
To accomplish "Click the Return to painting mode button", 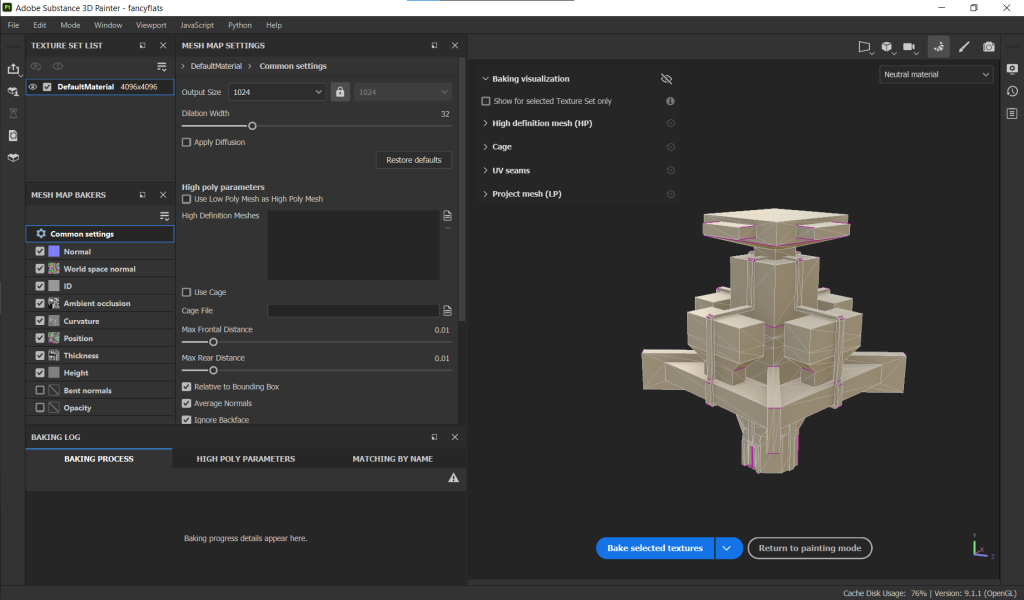I will (810, 548).
